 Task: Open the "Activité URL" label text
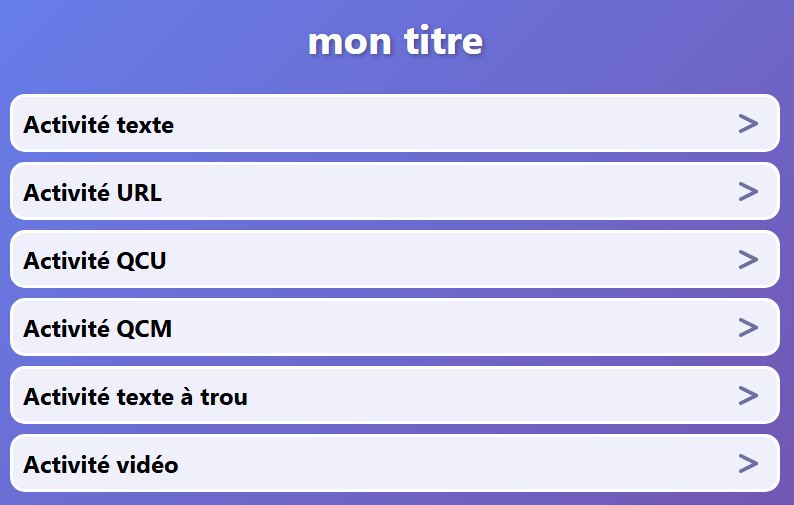(x=92, y=193)
